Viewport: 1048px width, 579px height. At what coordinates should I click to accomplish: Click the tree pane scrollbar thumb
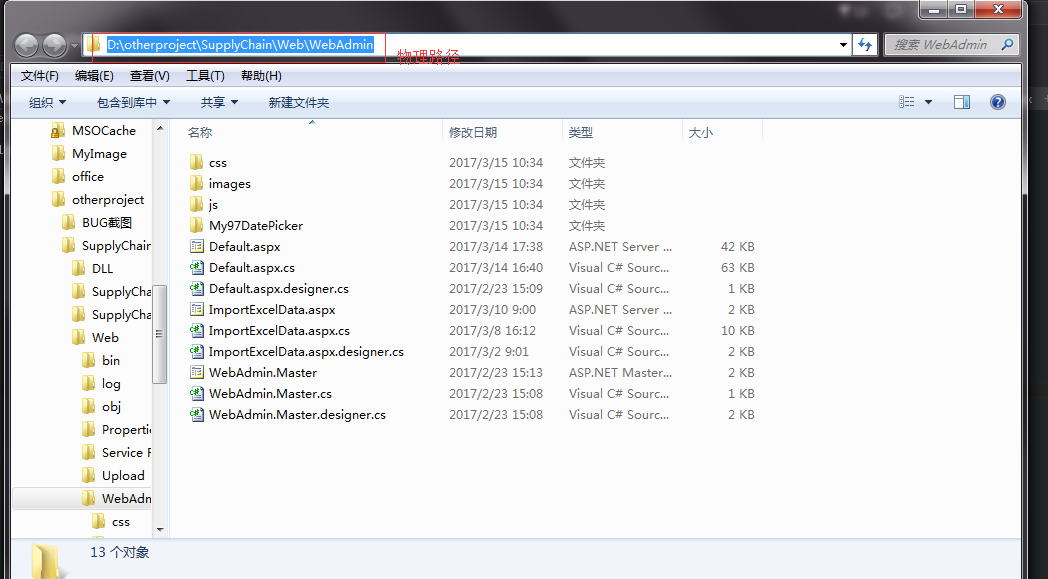160,334
